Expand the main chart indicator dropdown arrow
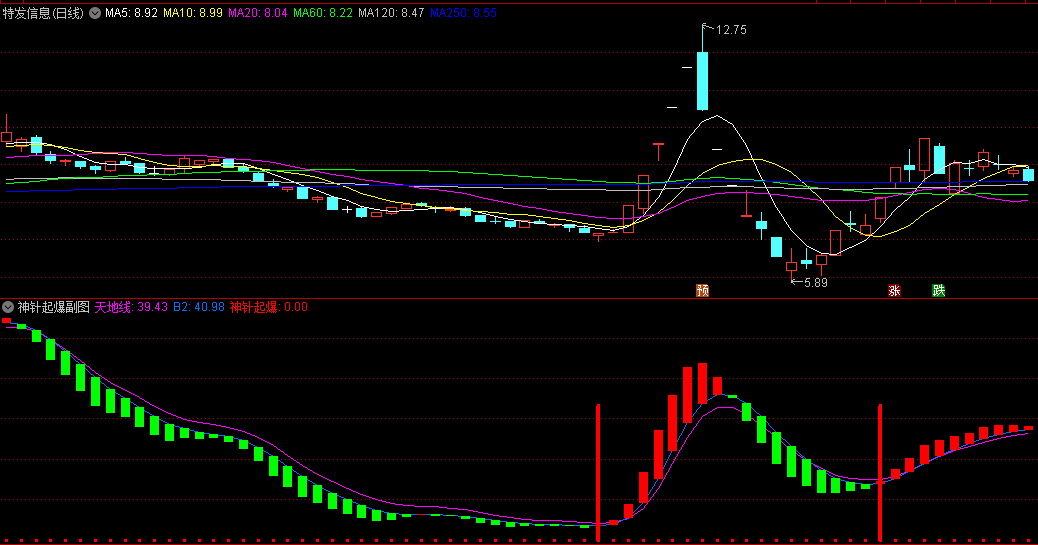Screen dimensions: 1038x545 coord(95,13)
